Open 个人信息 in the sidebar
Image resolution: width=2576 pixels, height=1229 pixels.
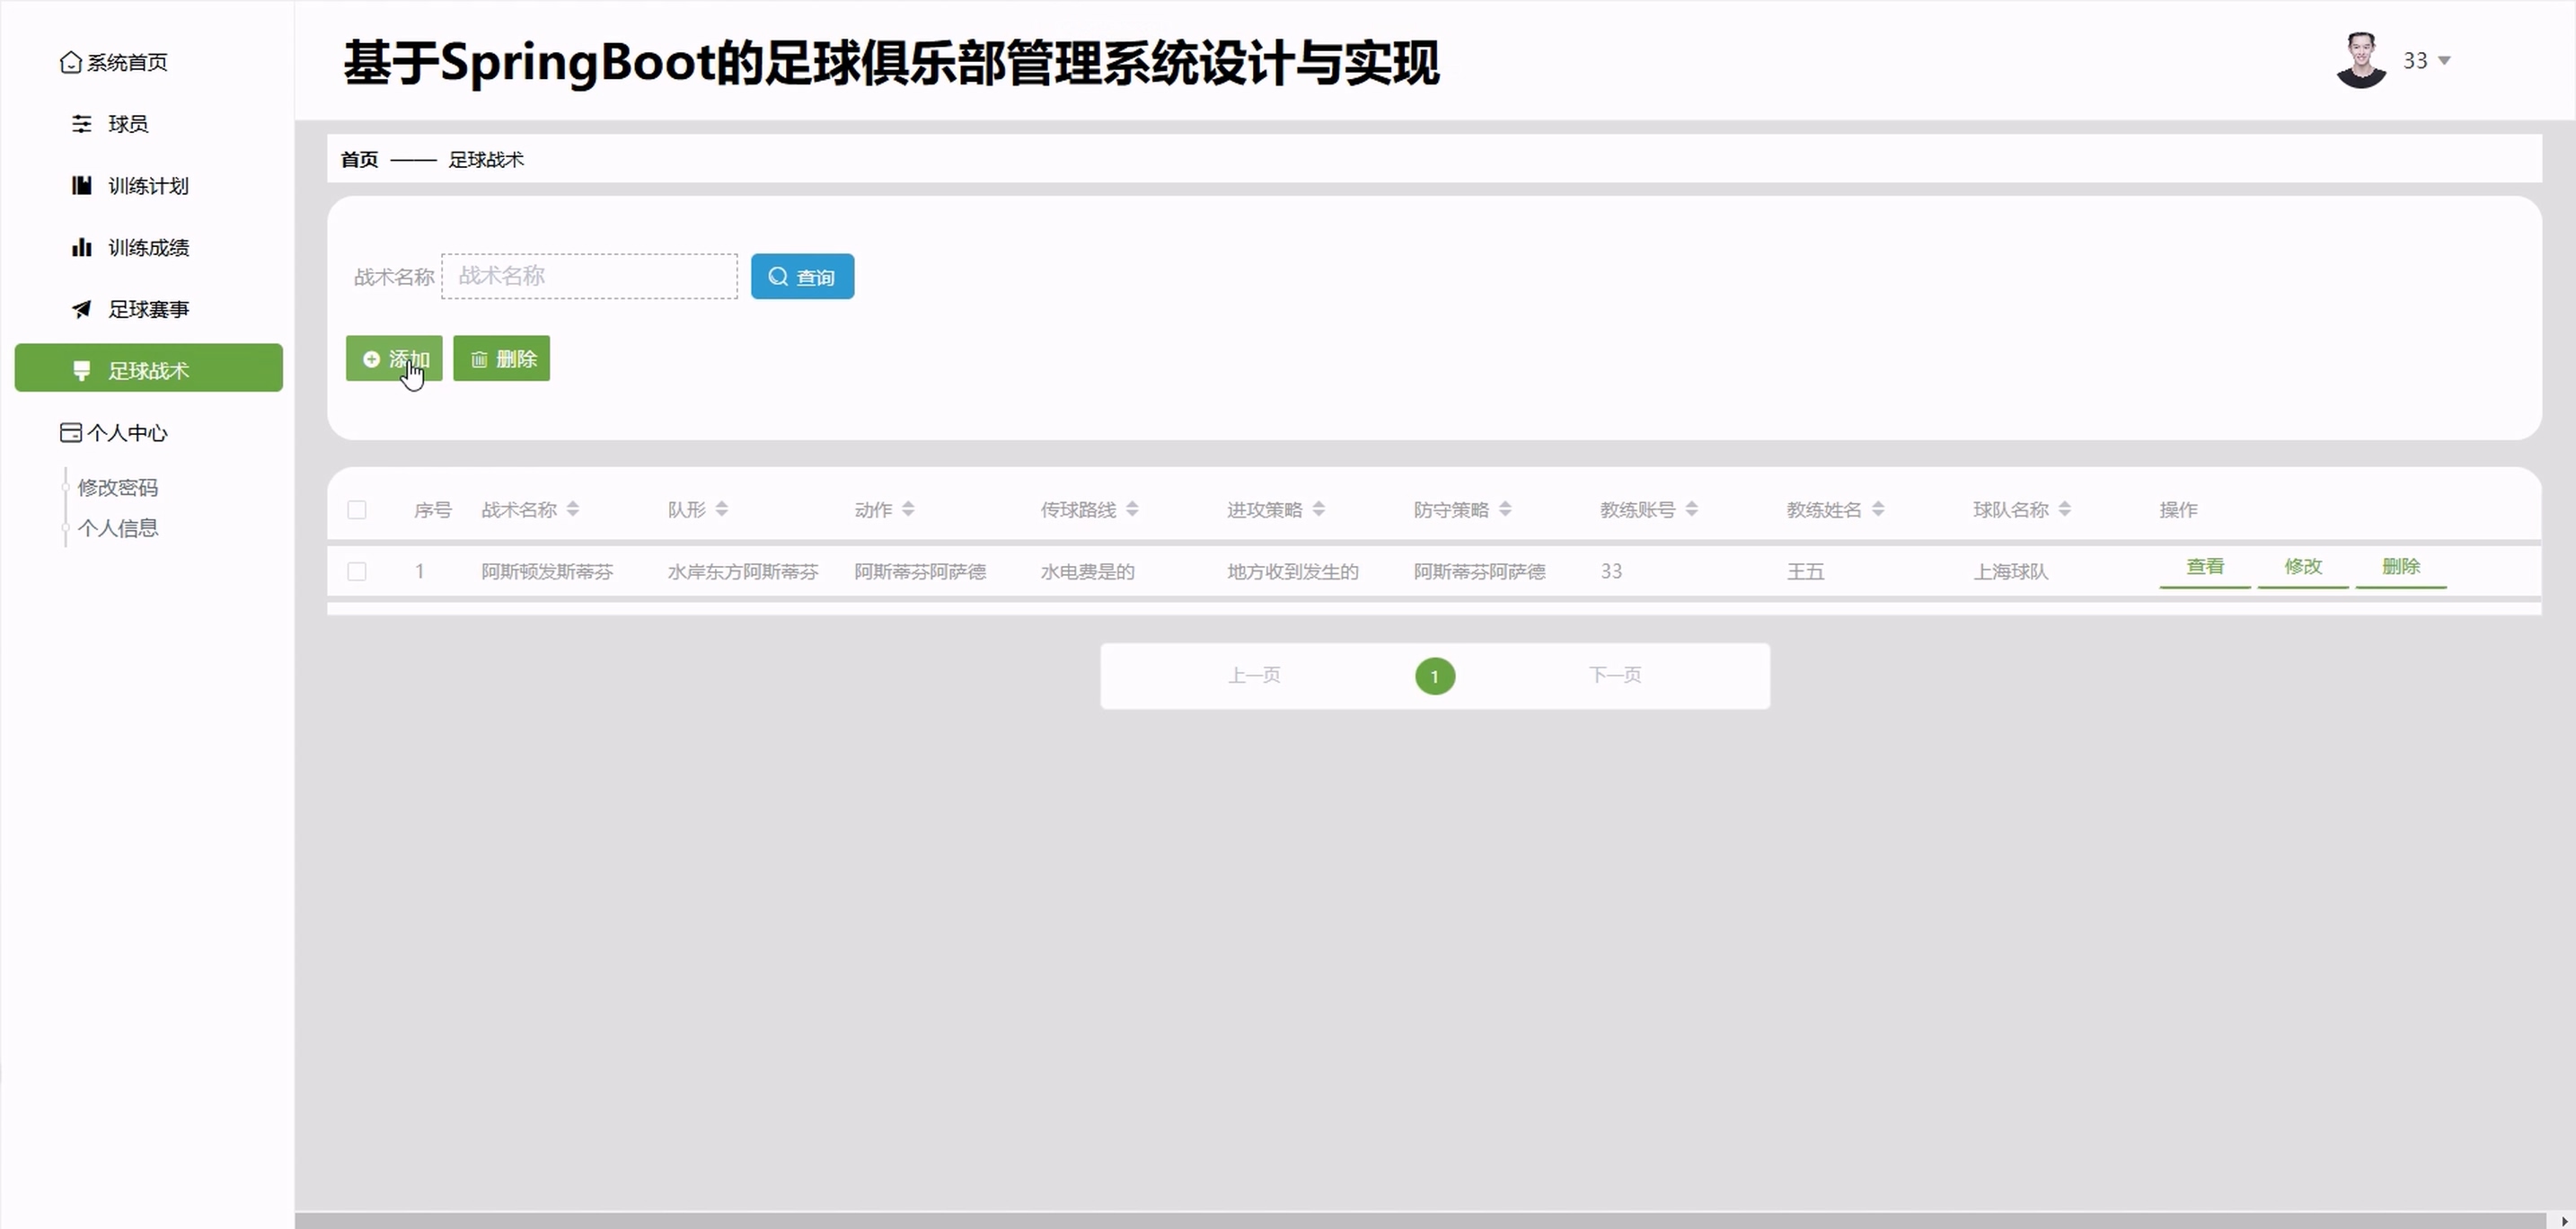[x=118, y=528]
